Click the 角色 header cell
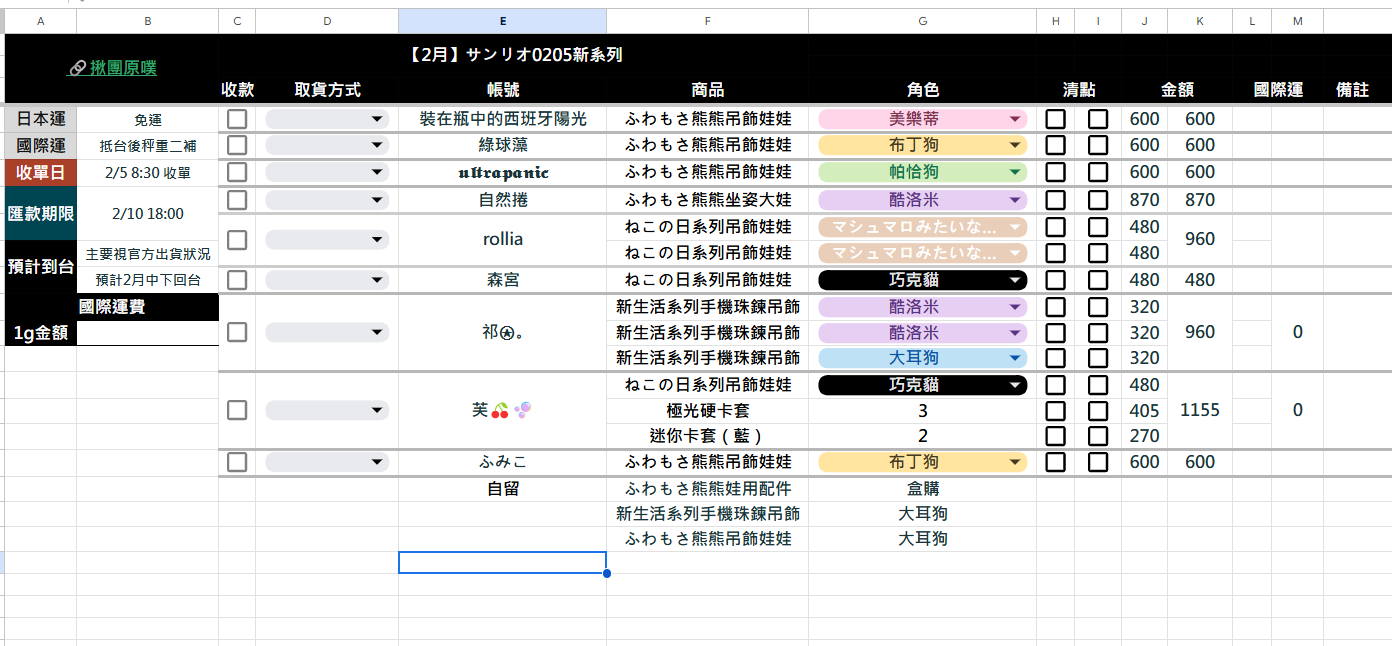Viewport: 1392px width, 646px height. (x=922, y=89)
